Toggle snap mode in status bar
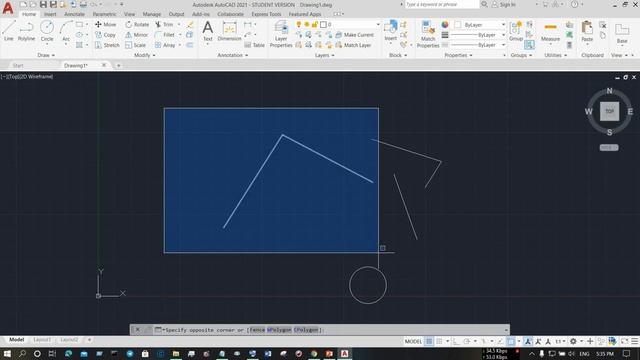The image size is (640, 360). pos(439,341)
